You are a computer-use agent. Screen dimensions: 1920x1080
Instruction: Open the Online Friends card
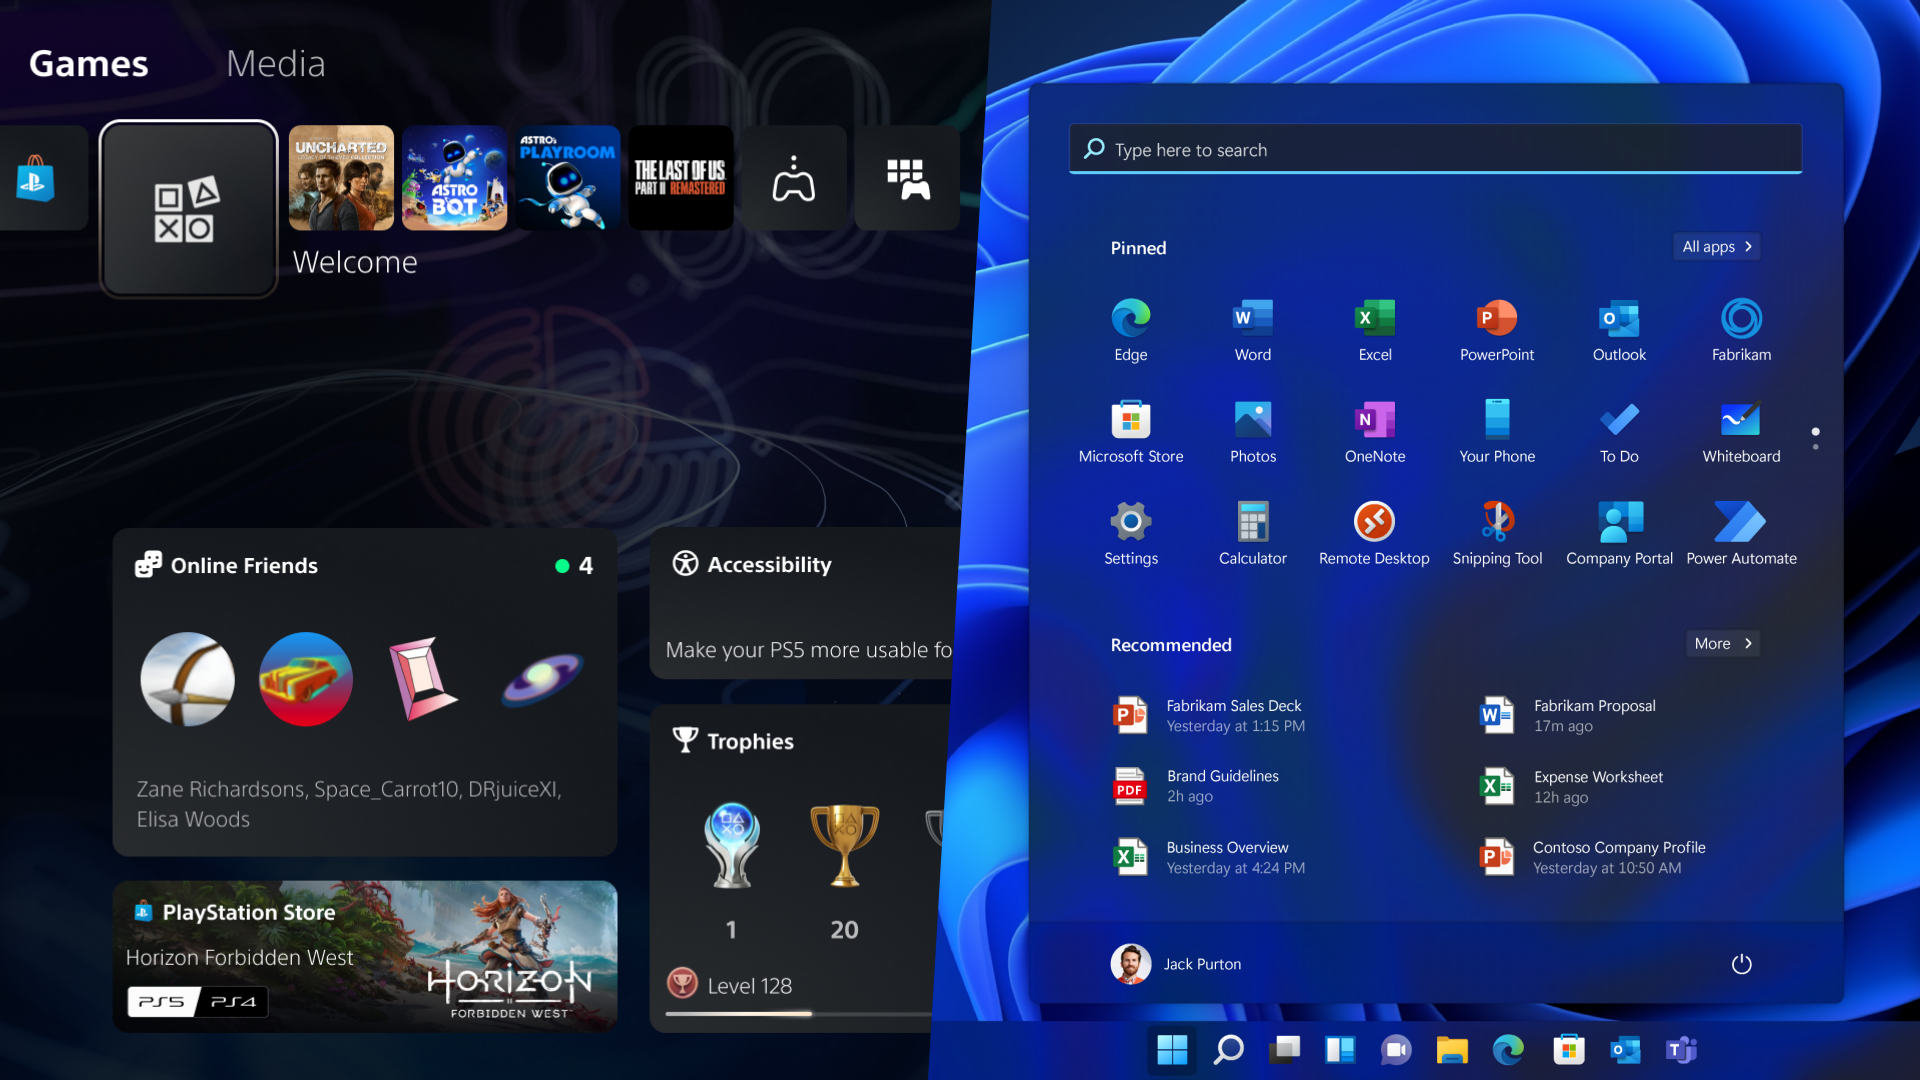[x=364, y=692]
